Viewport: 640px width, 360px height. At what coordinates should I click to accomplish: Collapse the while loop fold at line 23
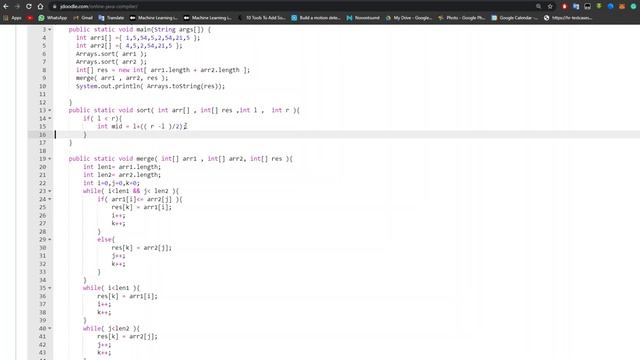click(50, 191)
